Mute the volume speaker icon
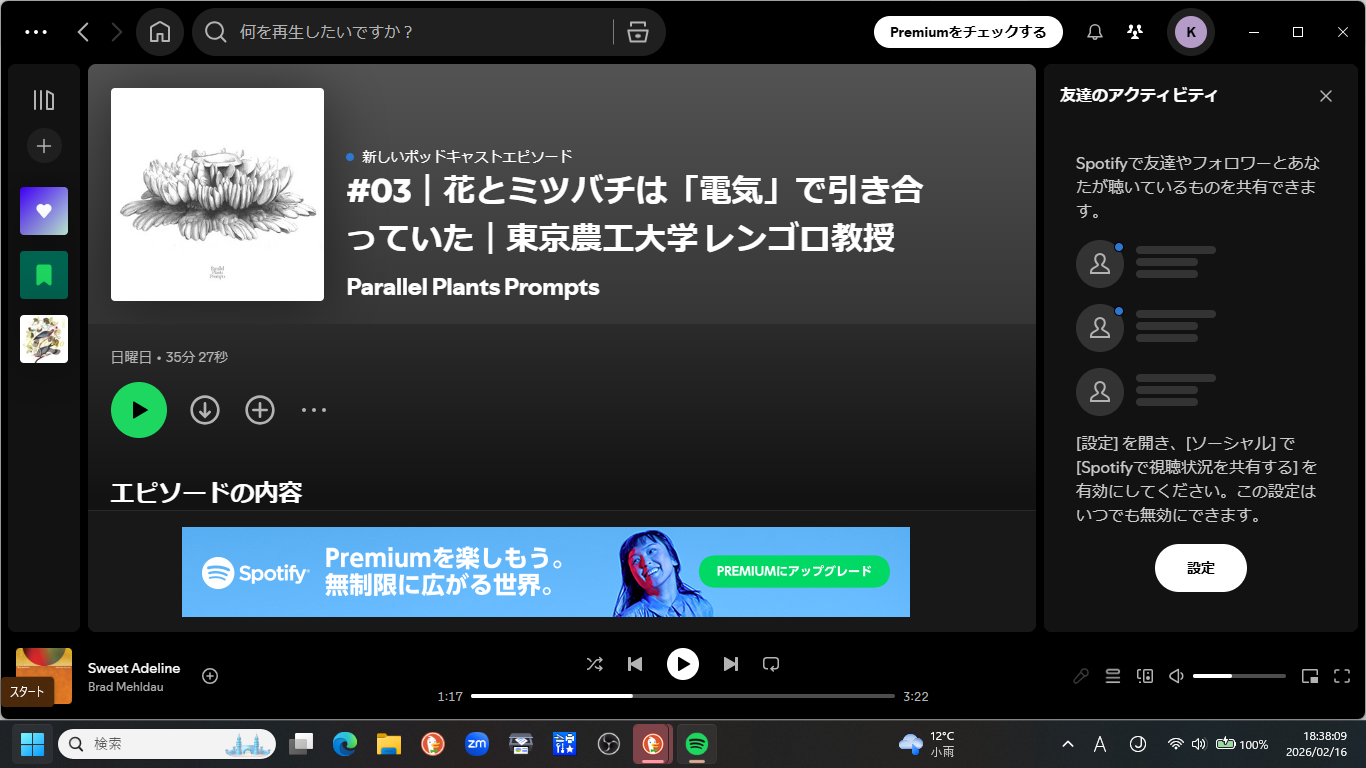 point(1177,676)
